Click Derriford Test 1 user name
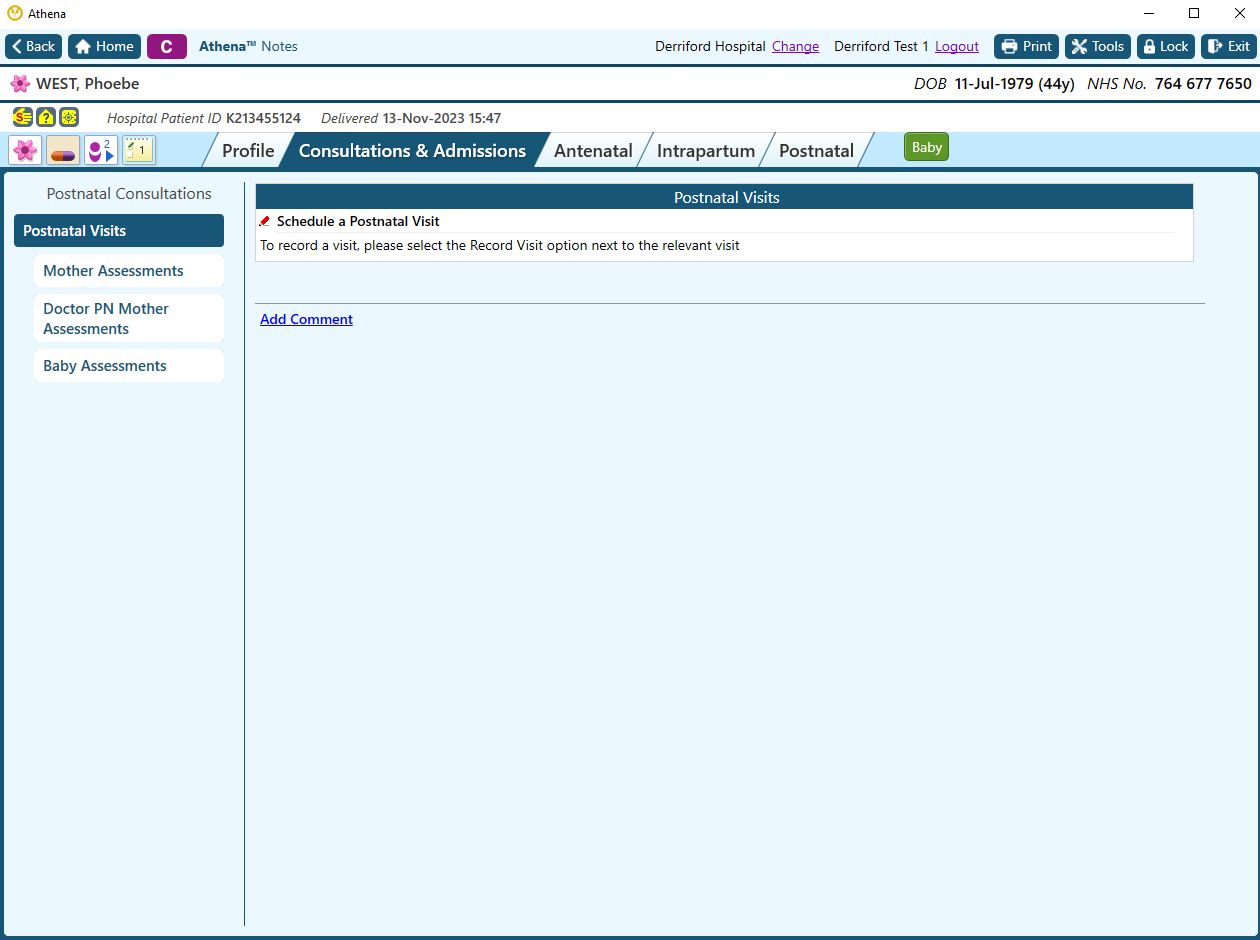The height and width of the screenshot is (940, 1260). 881,46
